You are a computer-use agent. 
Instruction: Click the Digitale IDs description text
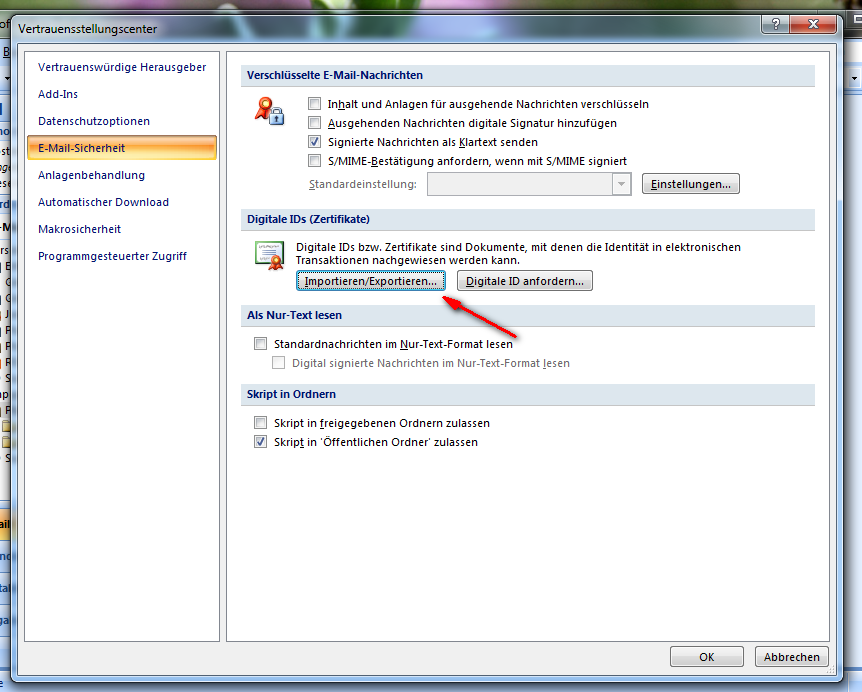point(518,253)
